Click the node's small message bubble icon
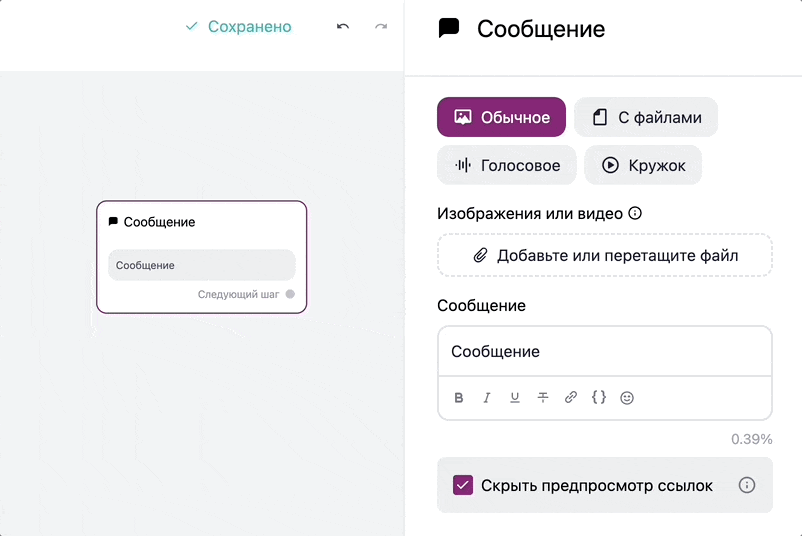Image resolution: width=802 pixels, height=536 pixels. pos(113,221)
